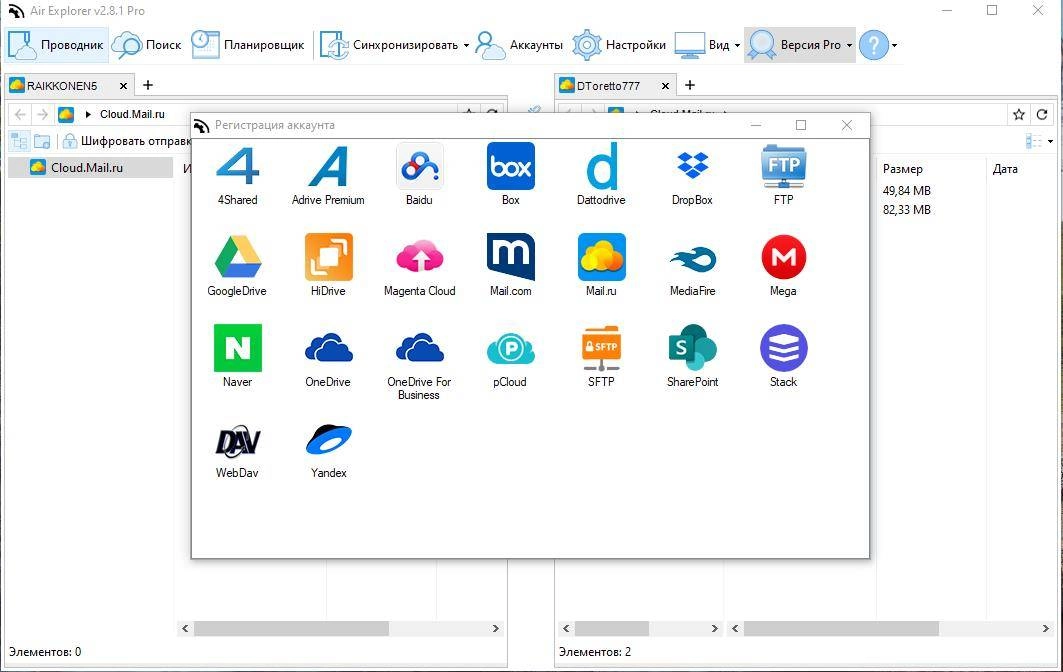The image size is (1063, 672).
Task: Toggle folder tree view in left pane
Action: [x=19, y=141]
